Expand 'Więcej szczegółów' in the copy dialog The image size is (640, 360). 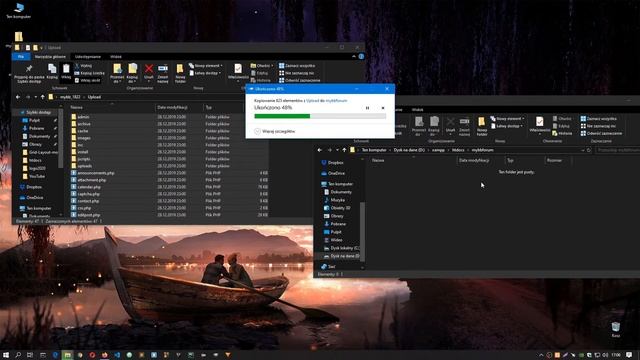275,131
